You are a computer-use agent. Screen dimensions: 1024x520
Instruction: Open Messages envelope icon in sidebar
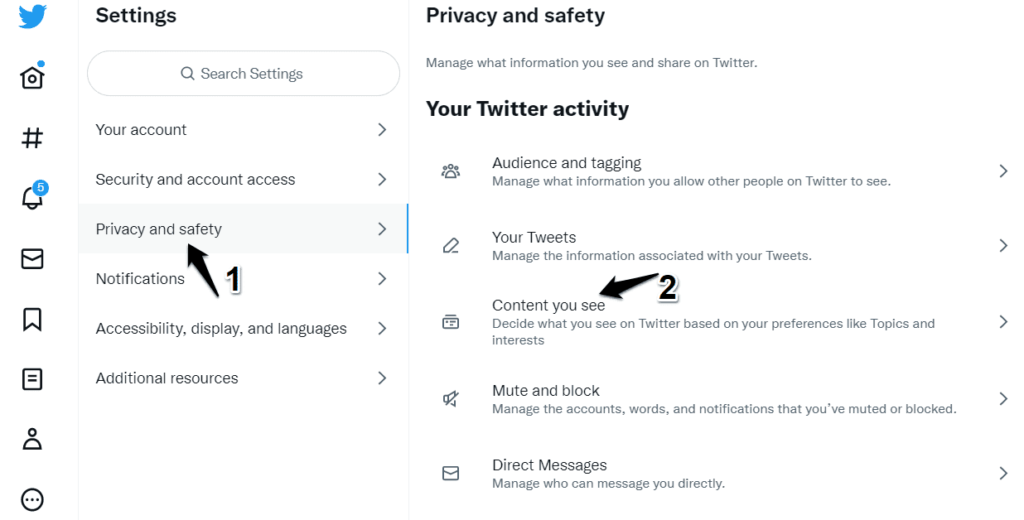tap(32, 259)
